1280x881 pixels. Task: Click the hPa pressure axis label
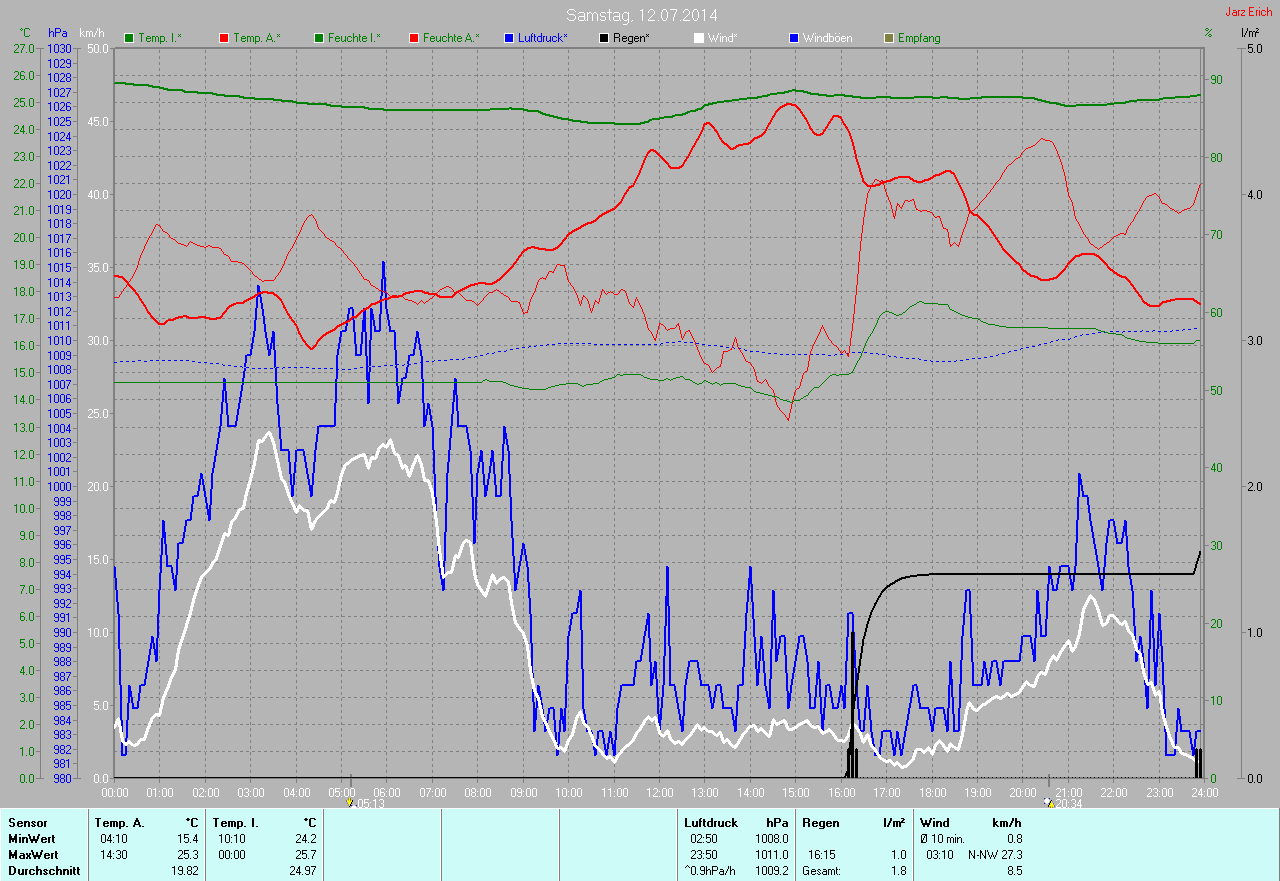[x=58, y=33]
